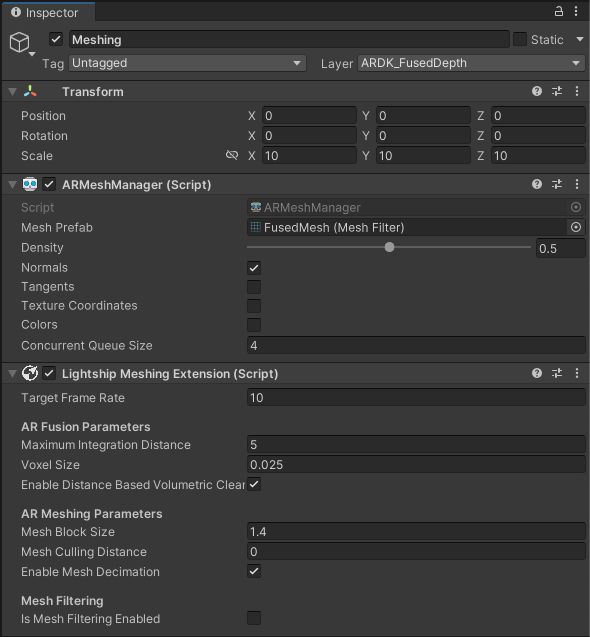The height and width of the screenshot is (637, 590).
Task: Uncheck the Normals checkbox
Action: pos(254,268)
